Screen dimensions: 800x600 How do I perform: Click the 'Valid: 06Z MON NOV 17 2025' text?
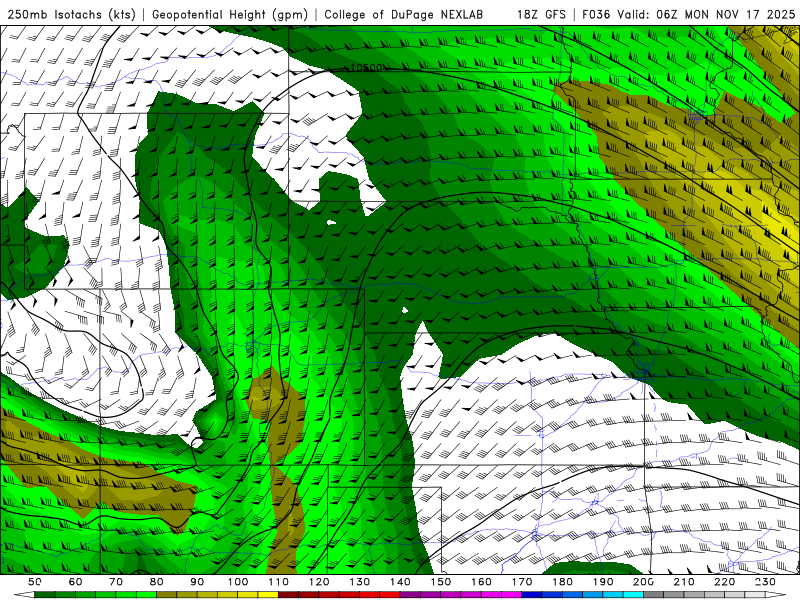point(706,15)
